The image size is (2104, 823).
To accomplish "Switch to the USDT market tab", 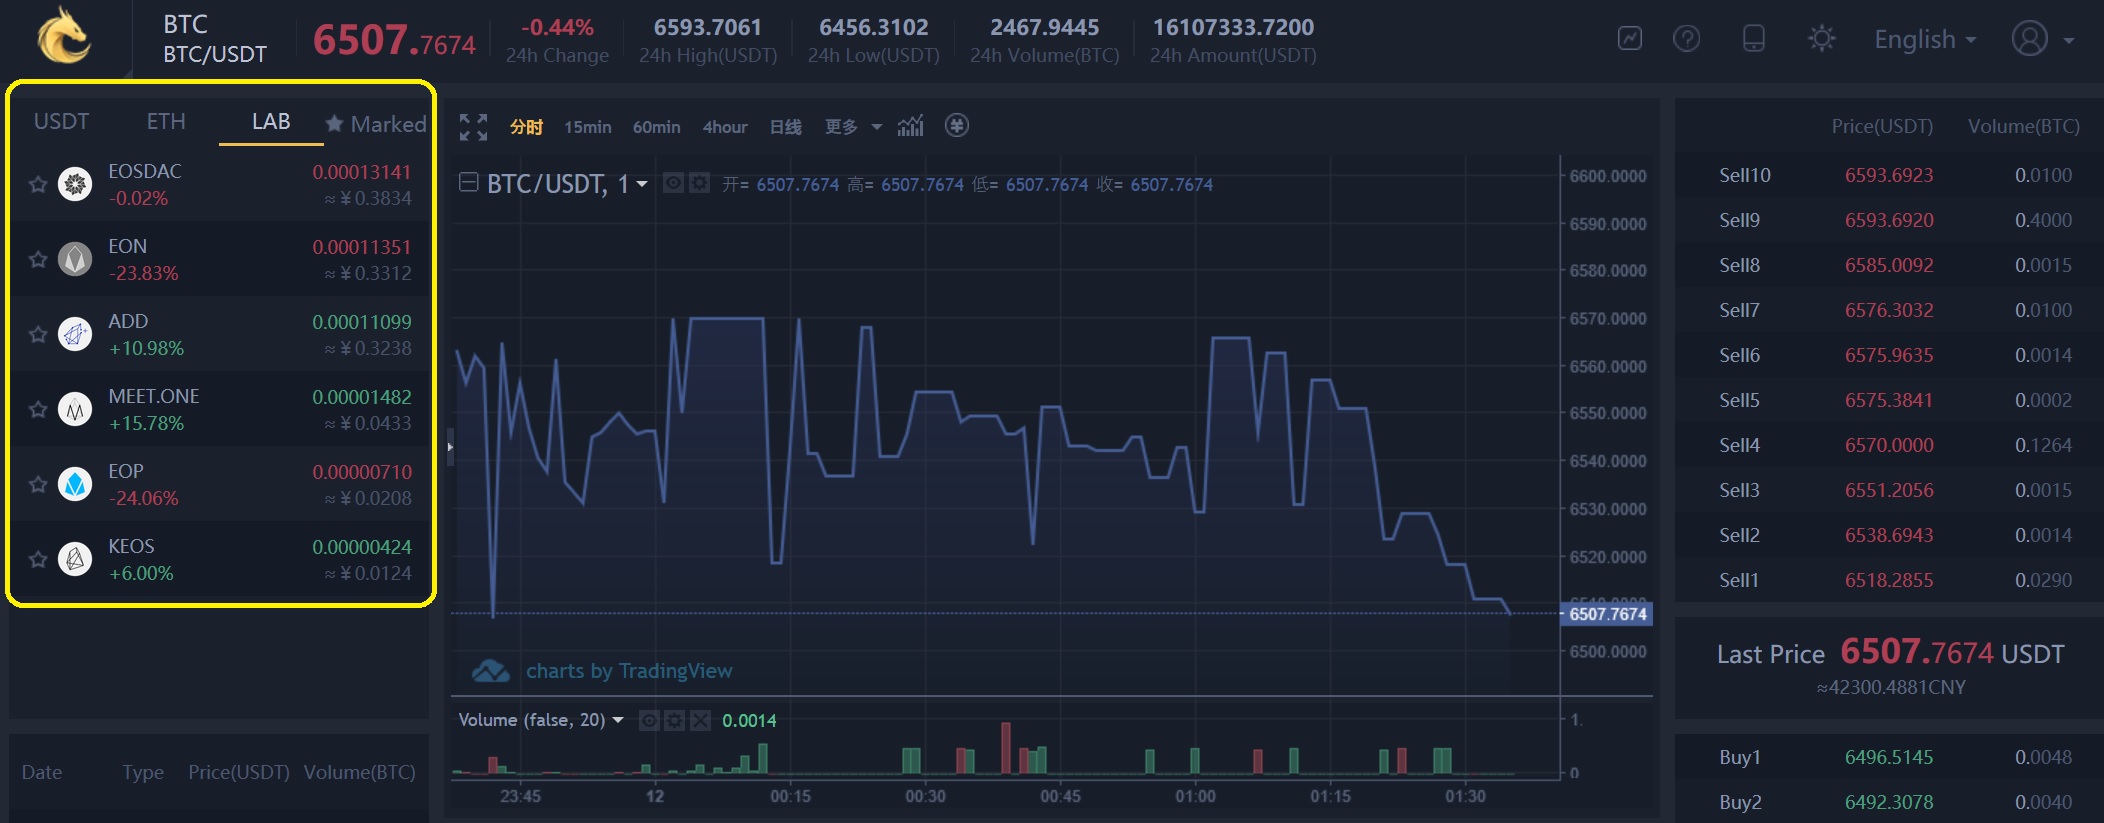I will pyautogui.click(x=61, y=122).
